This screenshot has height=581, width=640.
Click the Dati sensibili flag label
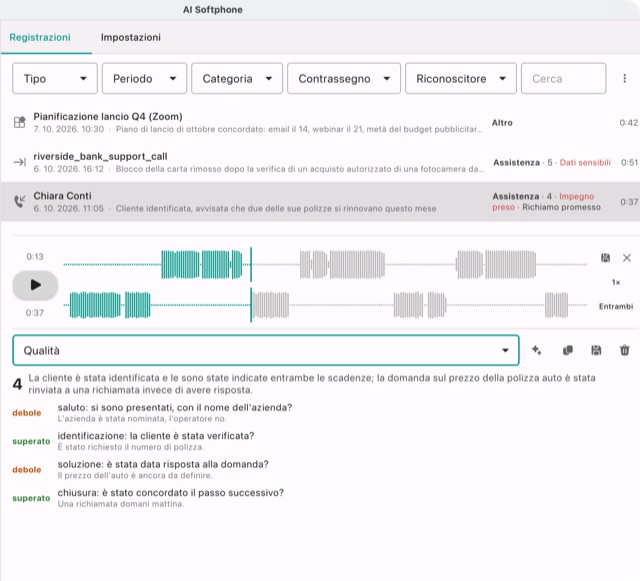(585, 163)
